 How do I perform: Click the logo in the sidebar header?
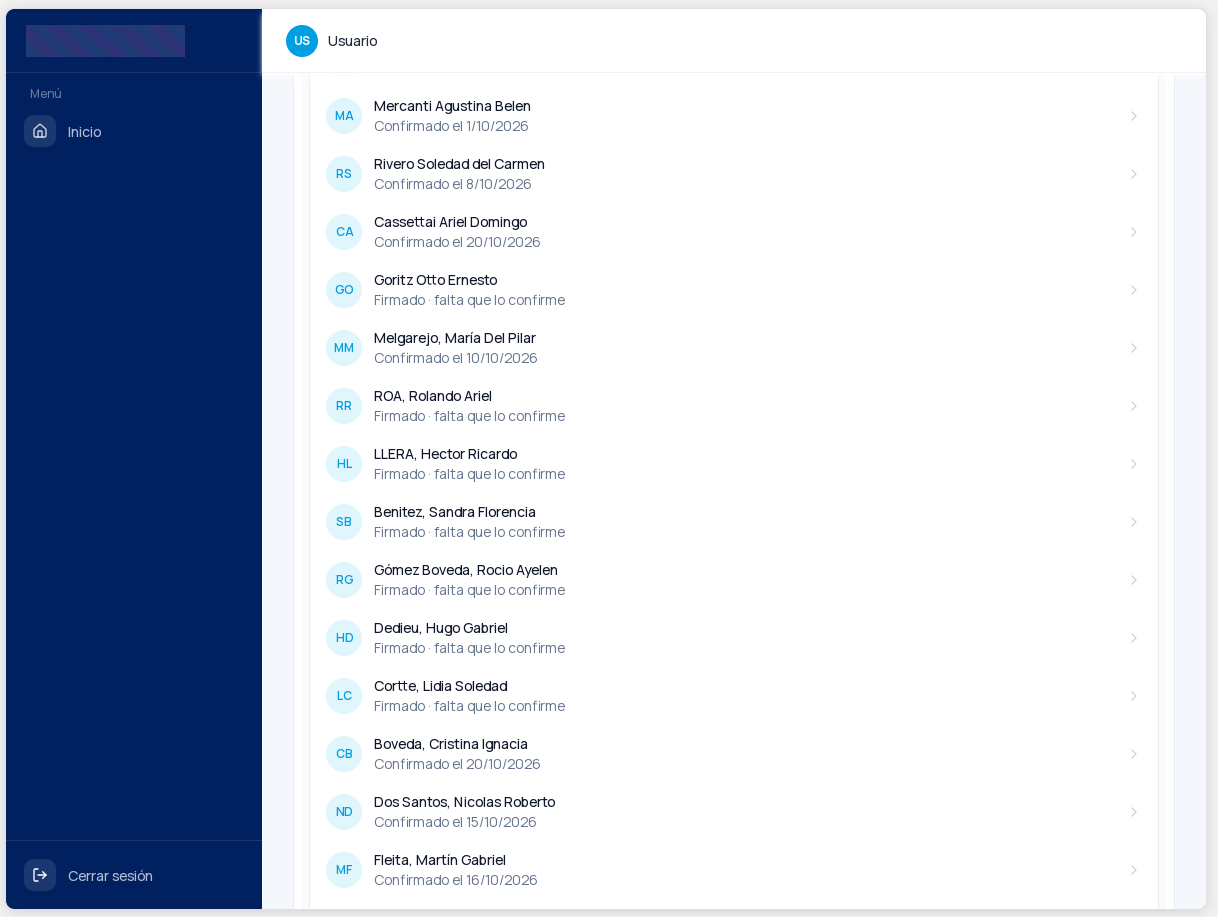click(105, 41)
